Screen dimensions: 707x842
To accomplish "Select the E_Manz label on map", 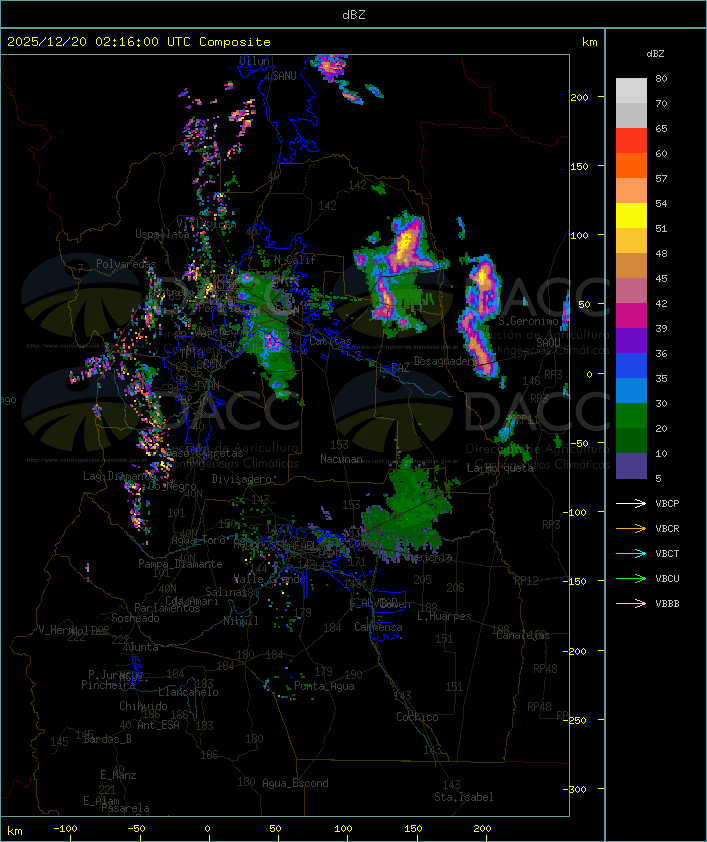I will click(118, 775).
